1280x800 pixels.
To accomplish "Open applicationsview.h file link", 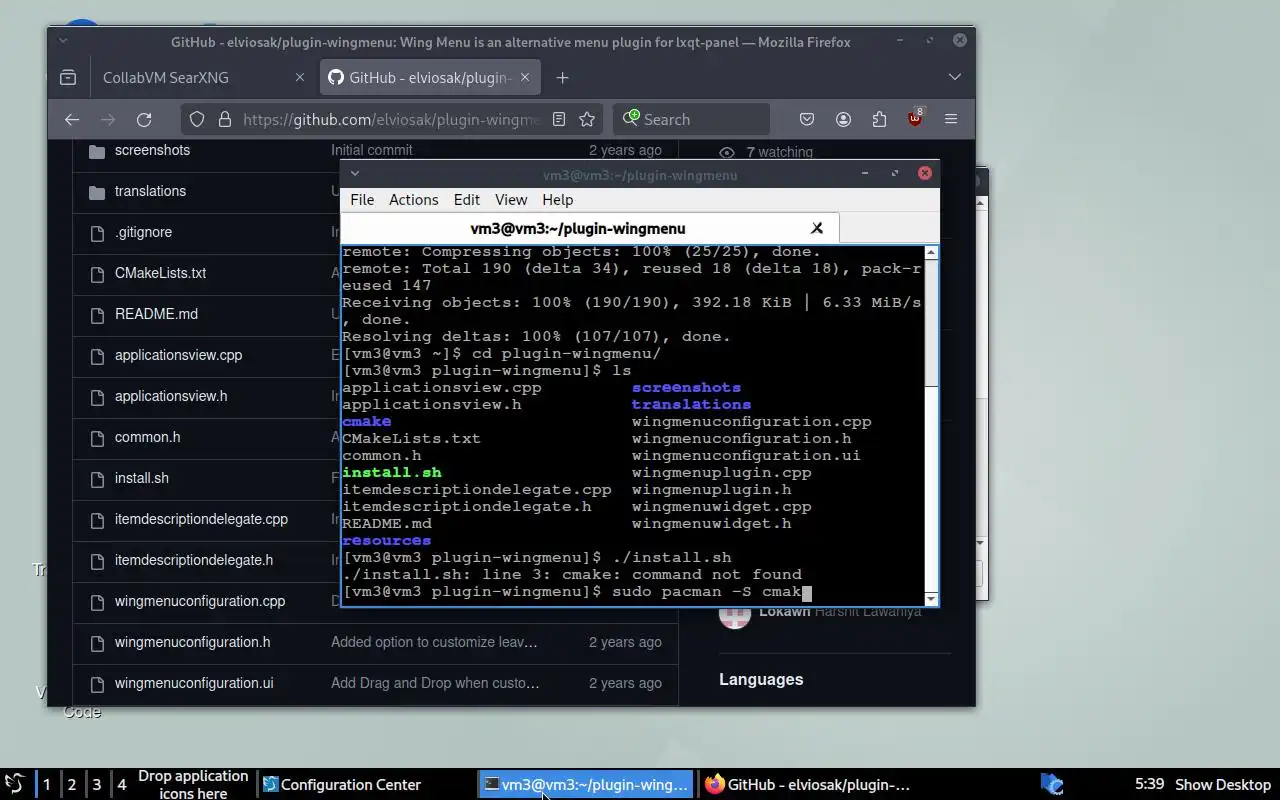I will pyautogui.click(x=171, y=396).
